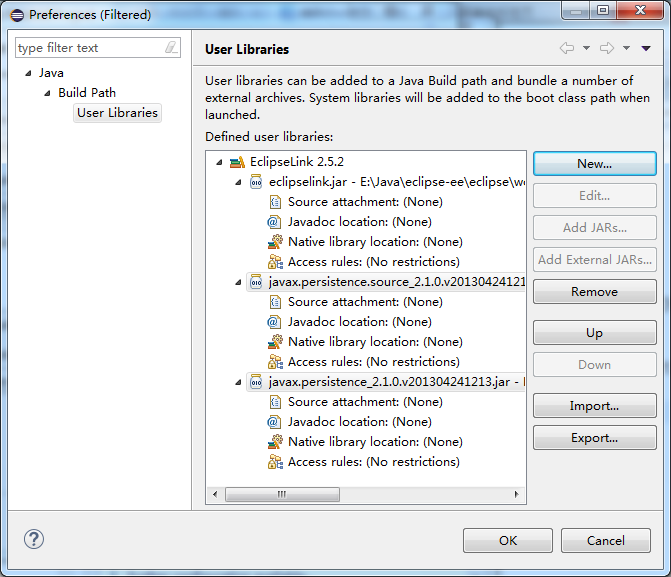The height and width of the screenshot is (577, 671).
Task: Click Native library icon under javax.persistence_2.1.0 jar
Action: pos(275,442)
